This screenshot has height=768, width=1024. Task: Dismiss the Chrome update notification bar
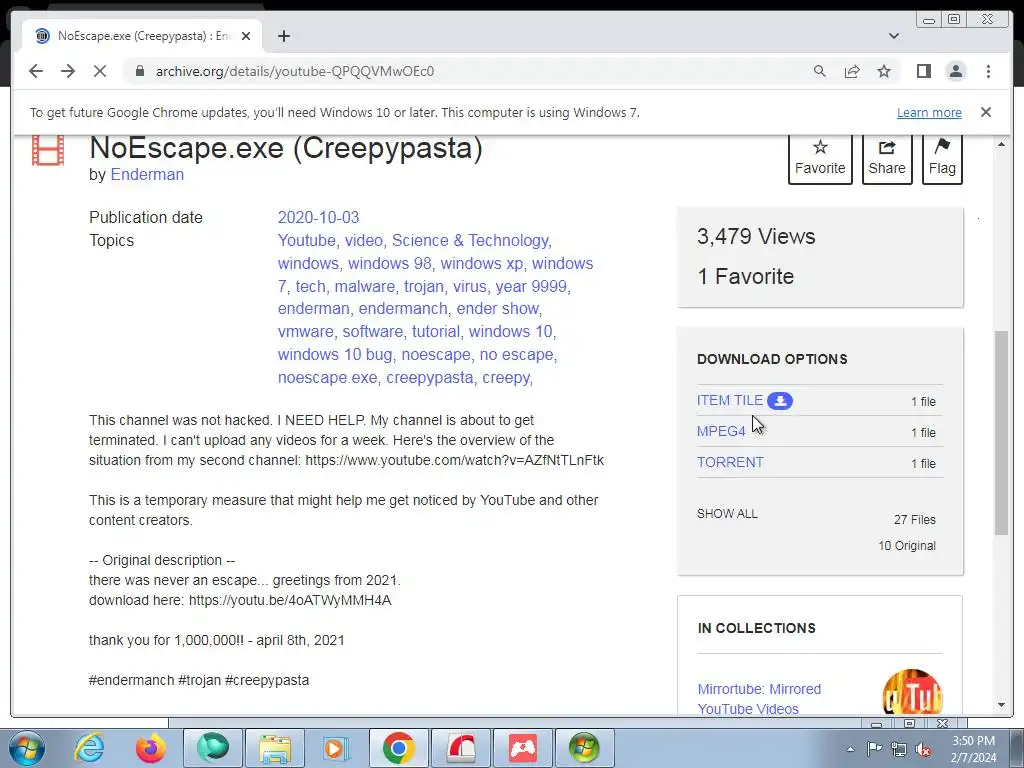coord(986,112)
